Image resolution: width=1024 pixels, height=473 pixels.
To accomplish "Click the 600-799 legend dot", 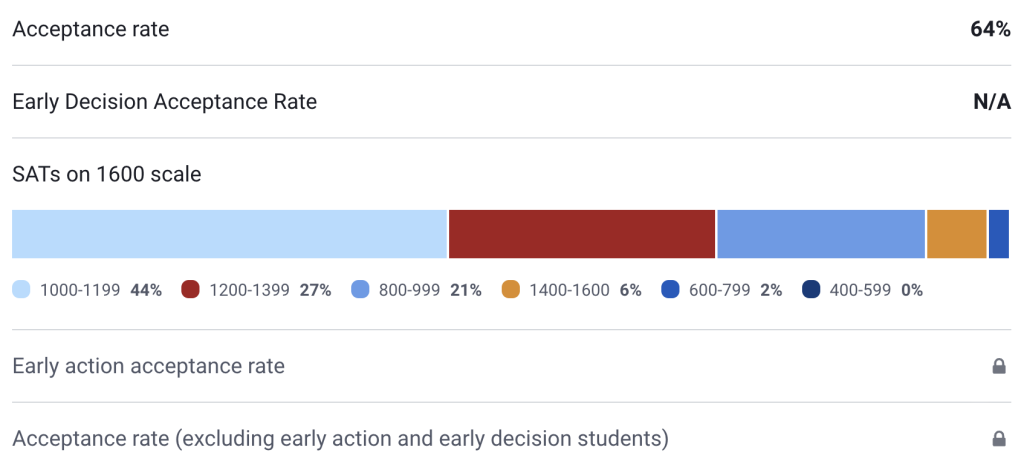I will pos(670,290).
